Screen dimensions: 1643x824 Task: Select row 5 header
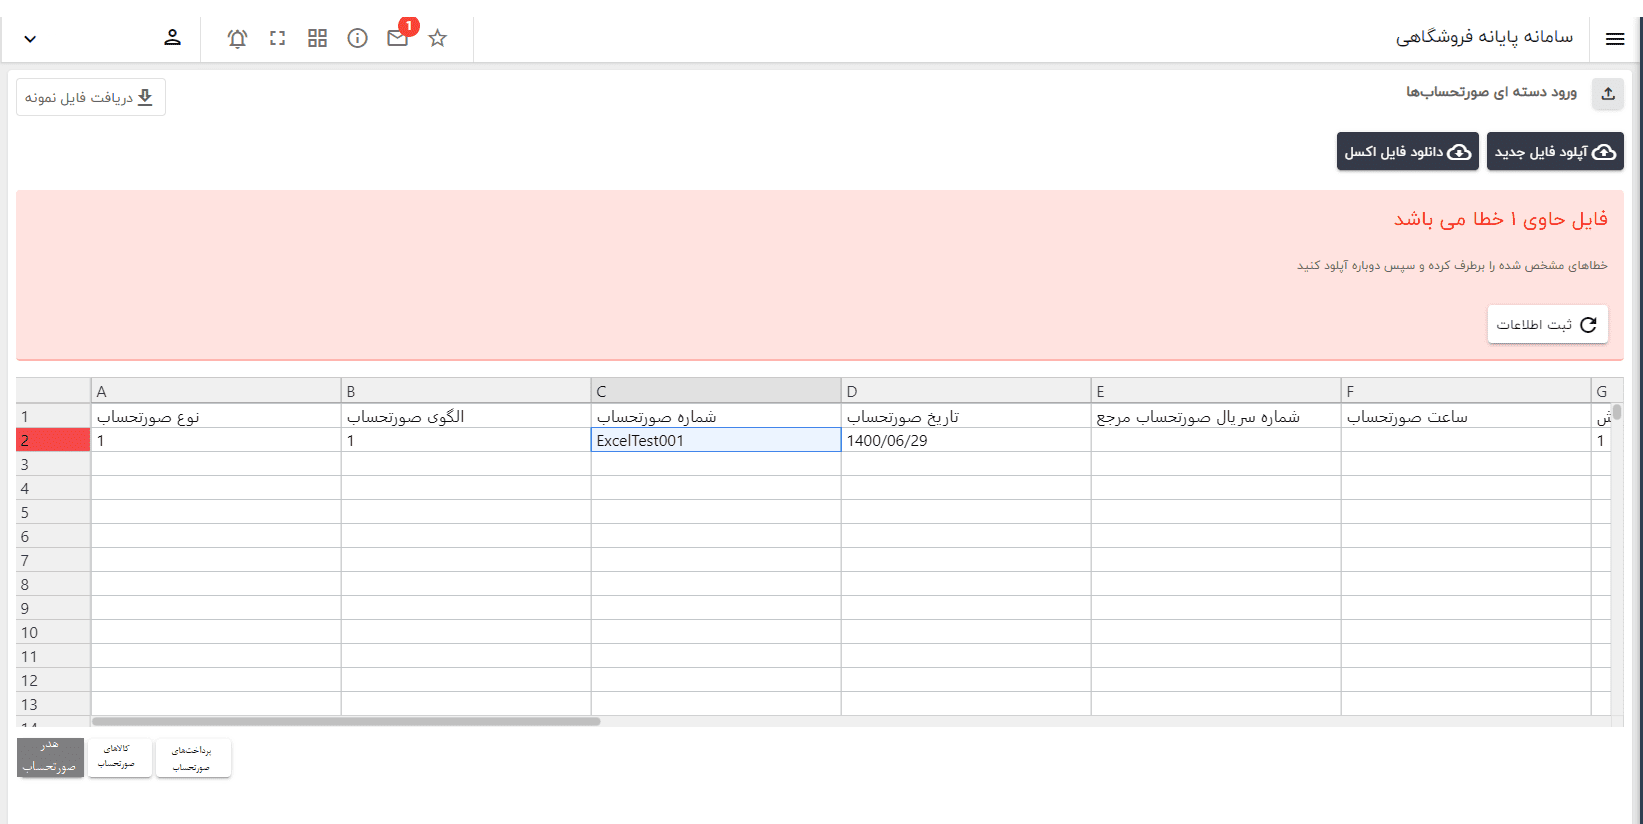(x=53, y=512)
